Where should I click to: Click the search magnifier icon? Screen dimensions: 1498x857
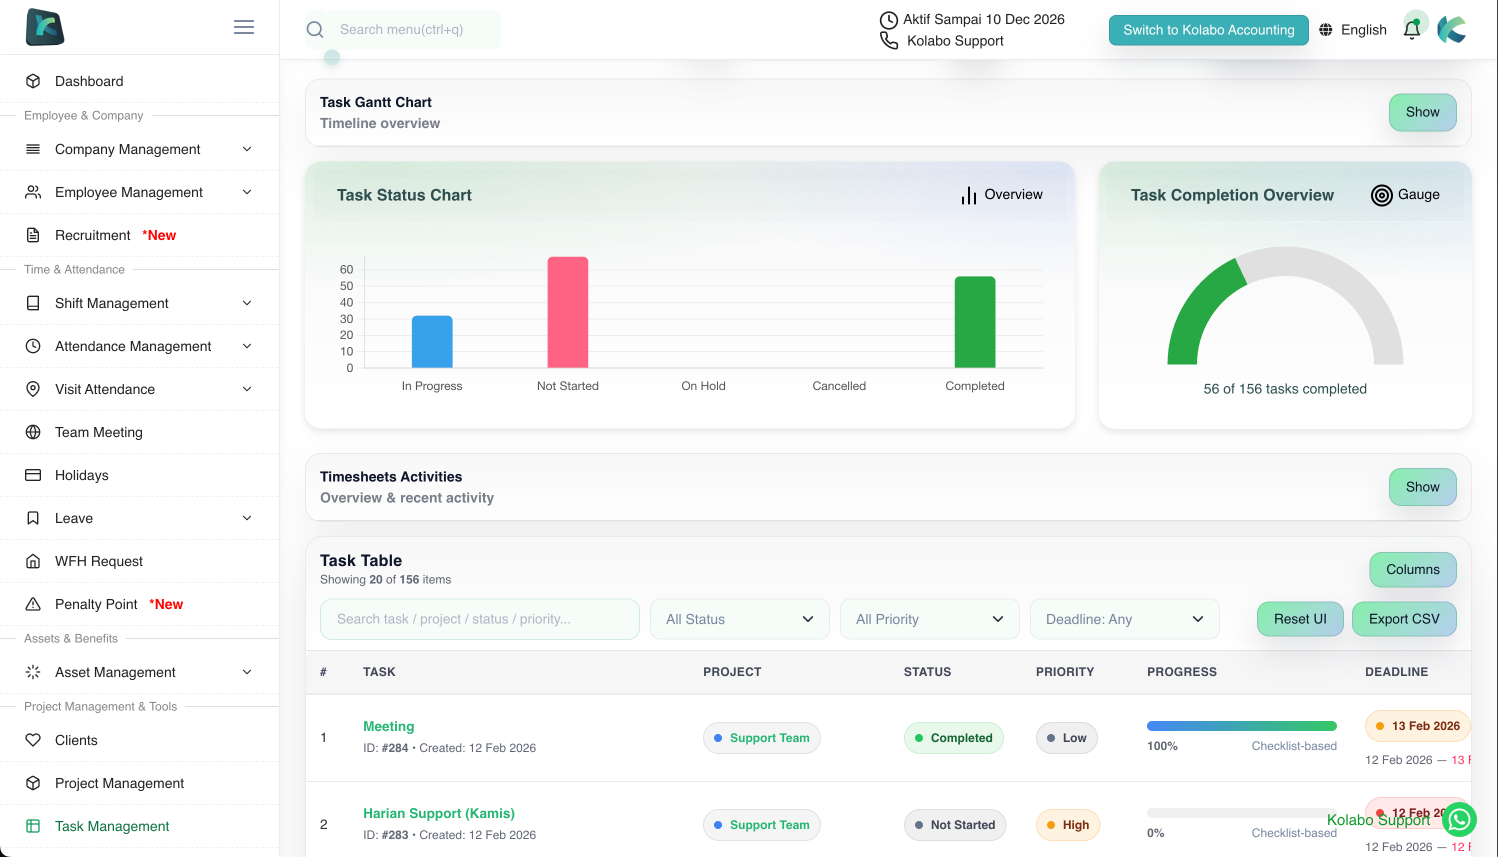tap(315, 30)
